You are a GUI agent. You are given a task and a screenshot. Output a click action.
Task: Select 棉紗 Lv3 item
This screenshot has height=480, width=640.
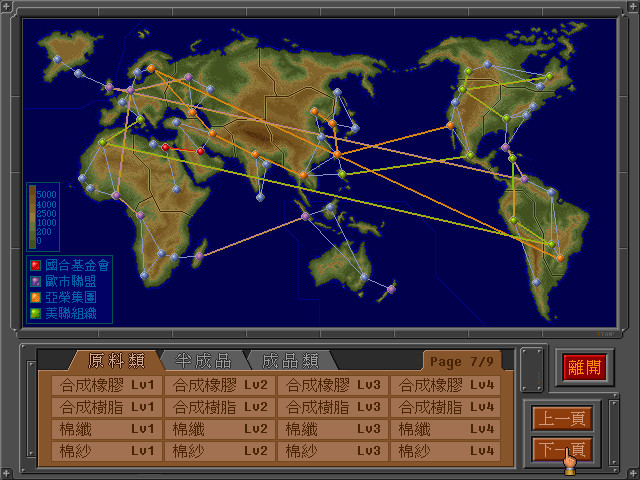pos(333,451)
